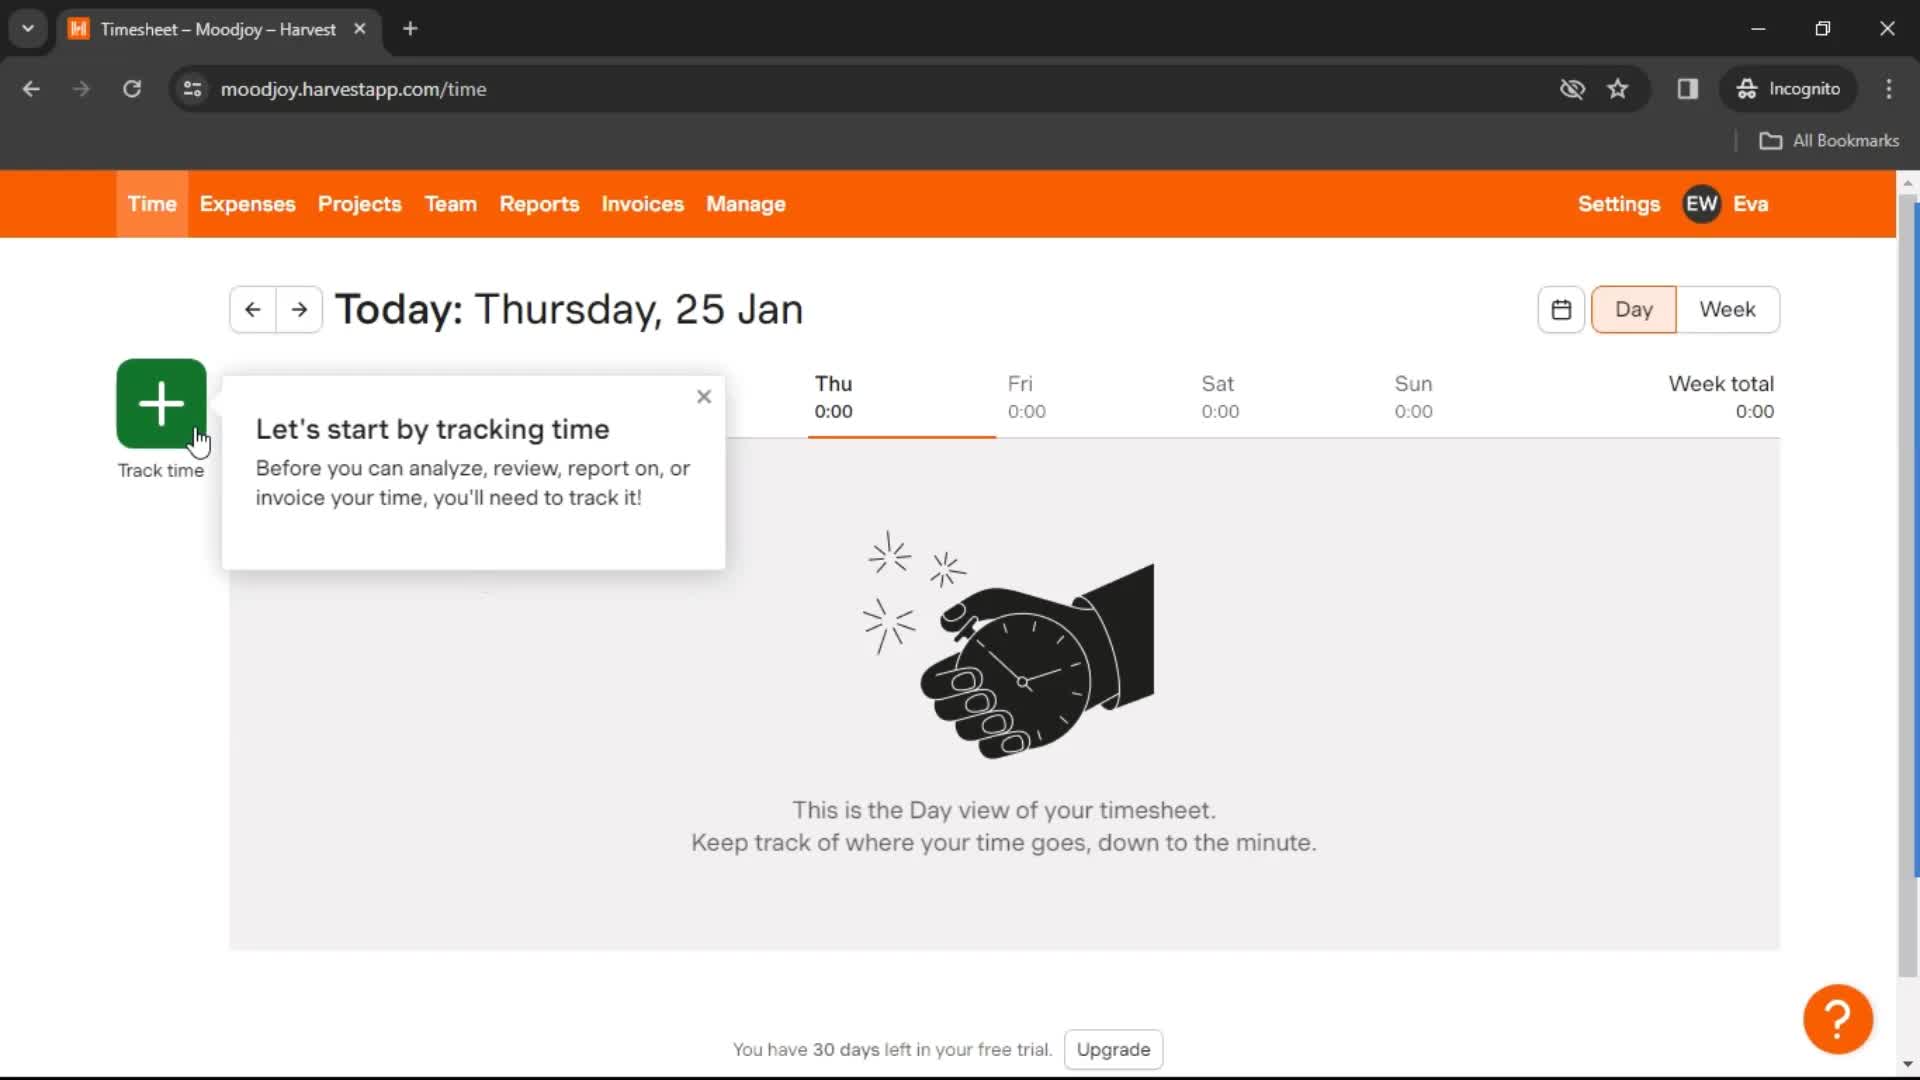Open the Time menu tab
This screenshot has width=1920, height=1080.
(x=152, y=203)
